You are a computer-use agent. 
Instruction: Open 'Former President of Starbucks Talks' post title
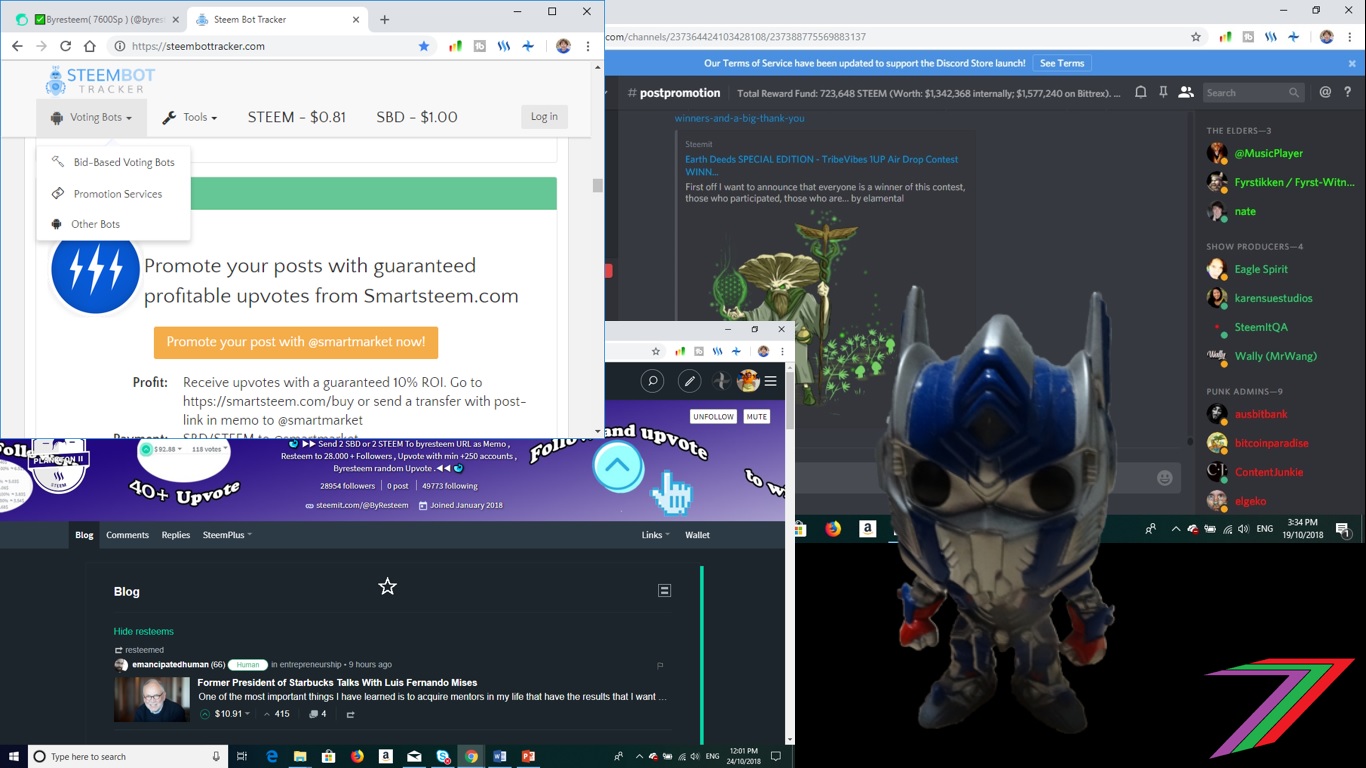(337, 683)
